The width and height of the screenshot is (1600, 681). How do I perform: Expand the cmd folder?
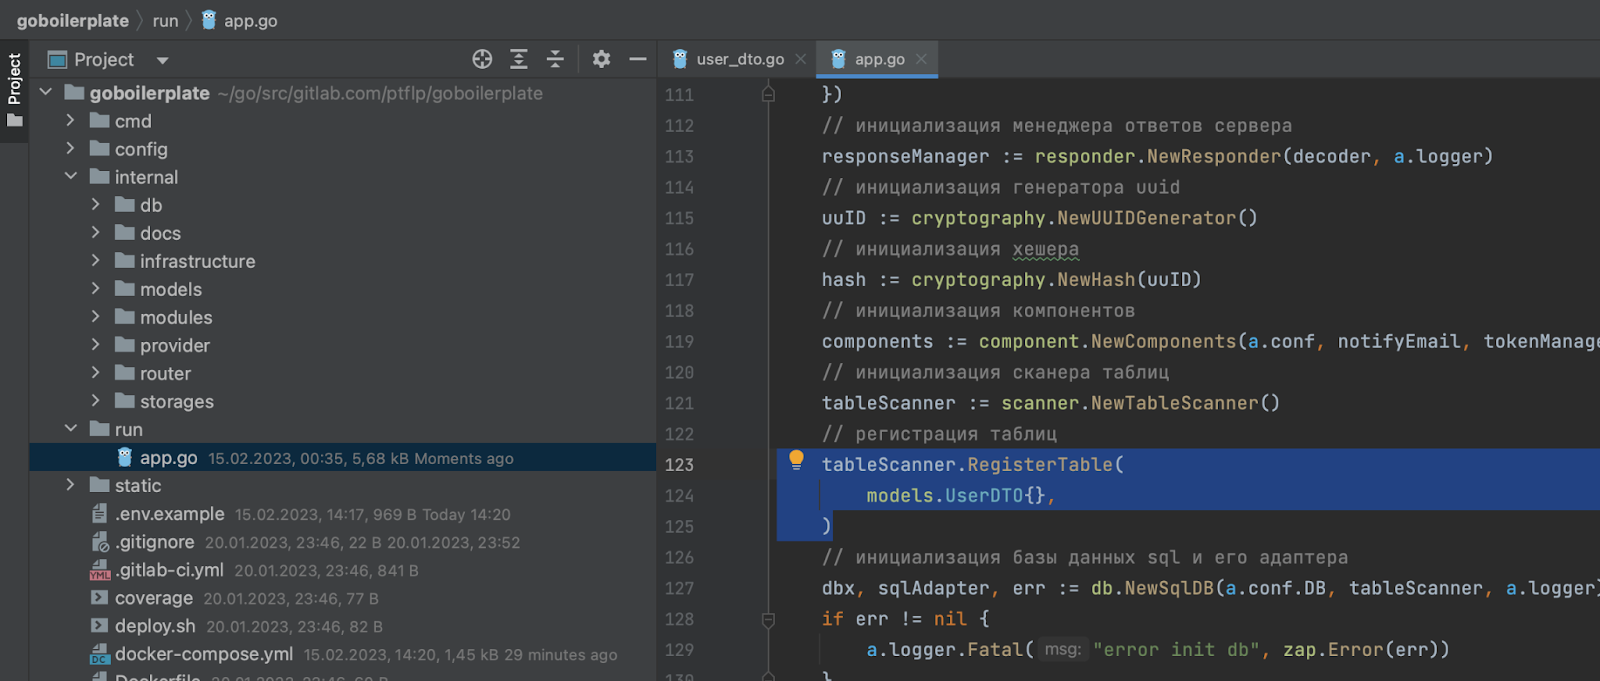click(71, 121)
